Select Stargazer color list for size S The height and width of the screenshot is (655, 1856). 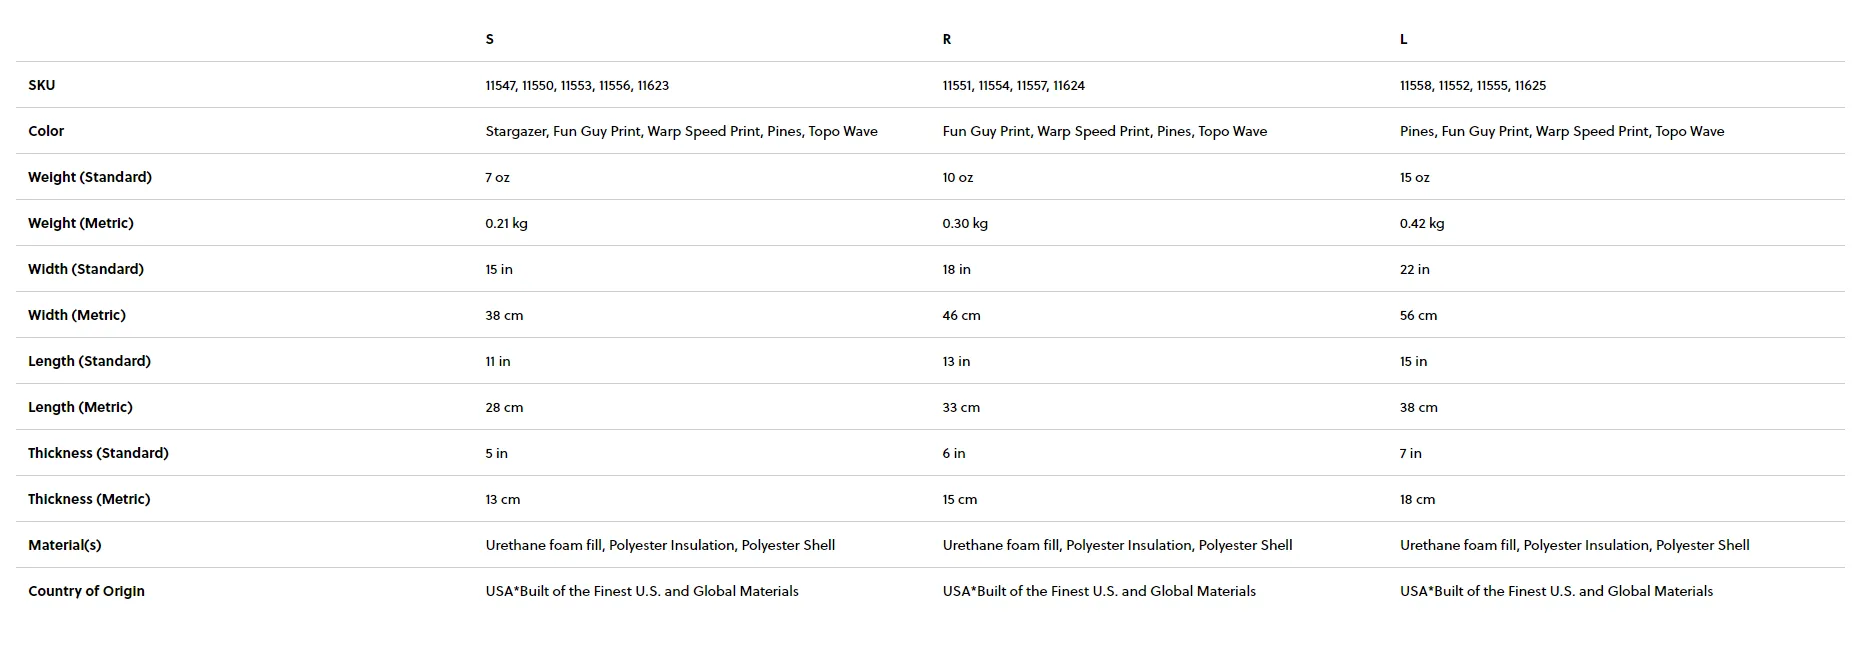pos(681,131)
